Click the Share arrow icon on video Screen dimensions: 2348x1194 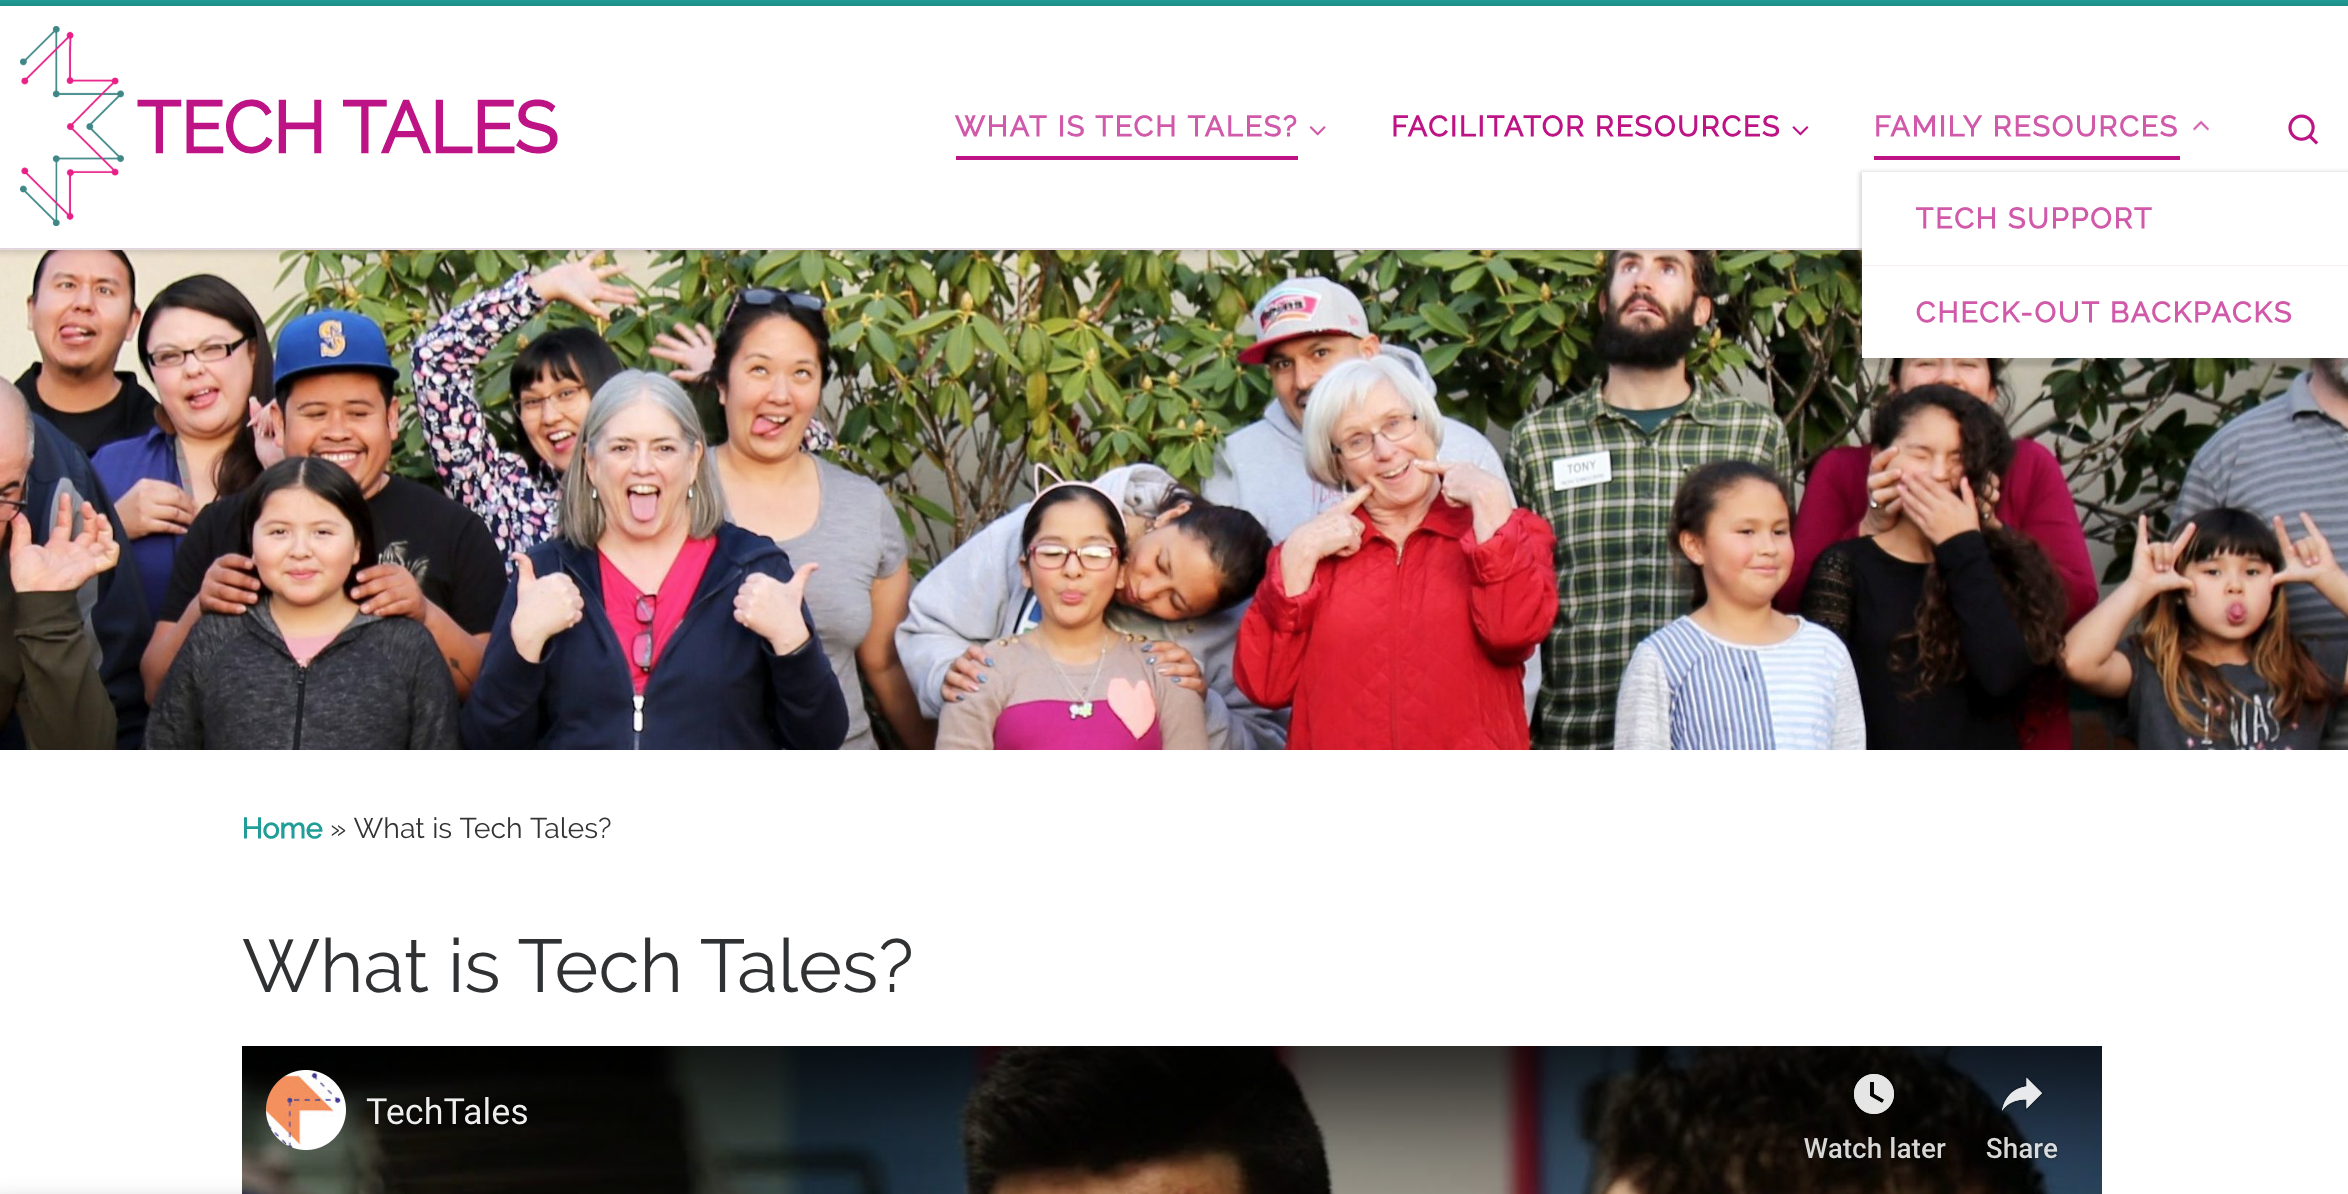pos(2021,1095)
